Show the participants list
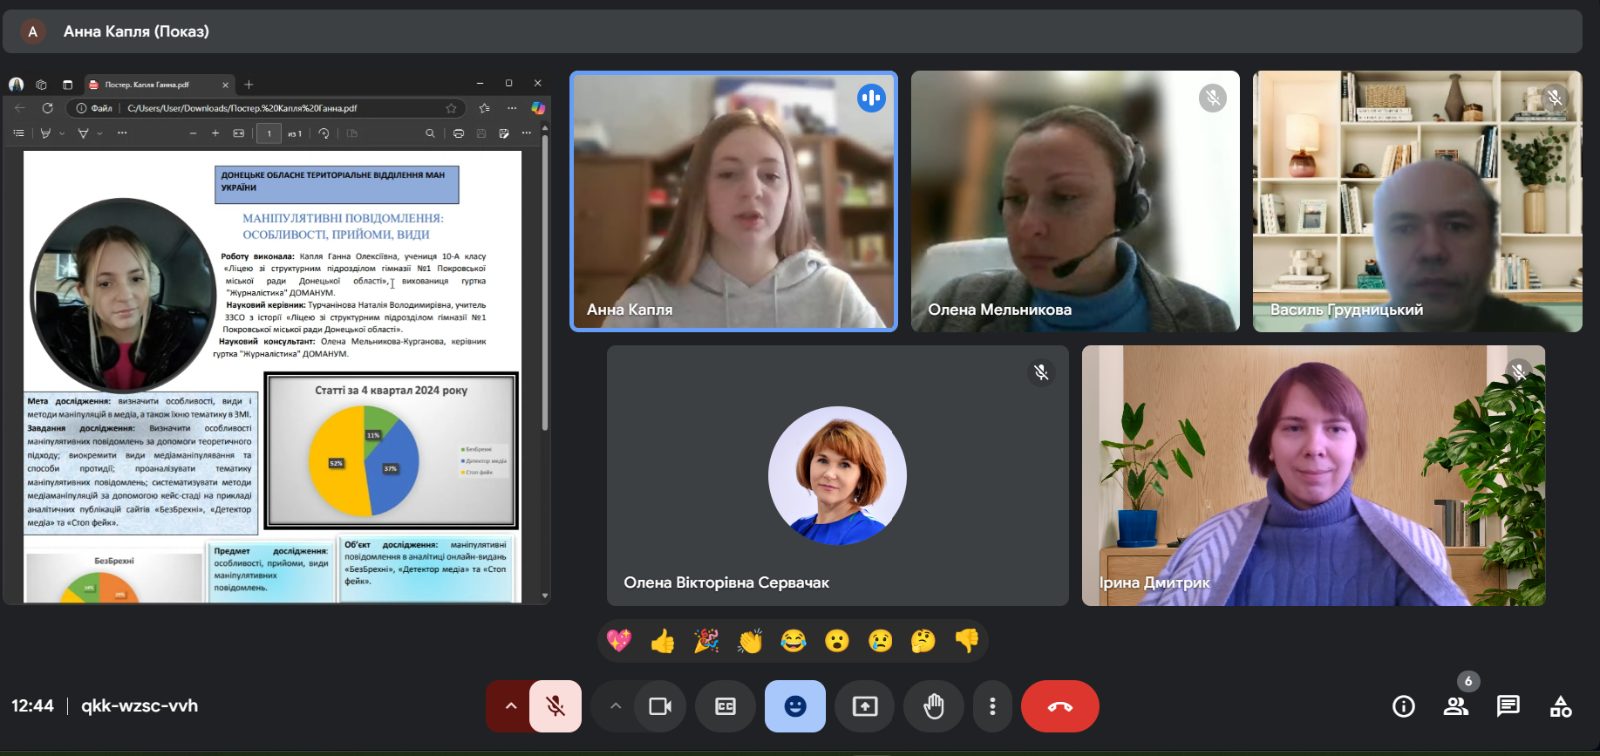Viewport: 1600px width, 756px height. point(1456,706)
